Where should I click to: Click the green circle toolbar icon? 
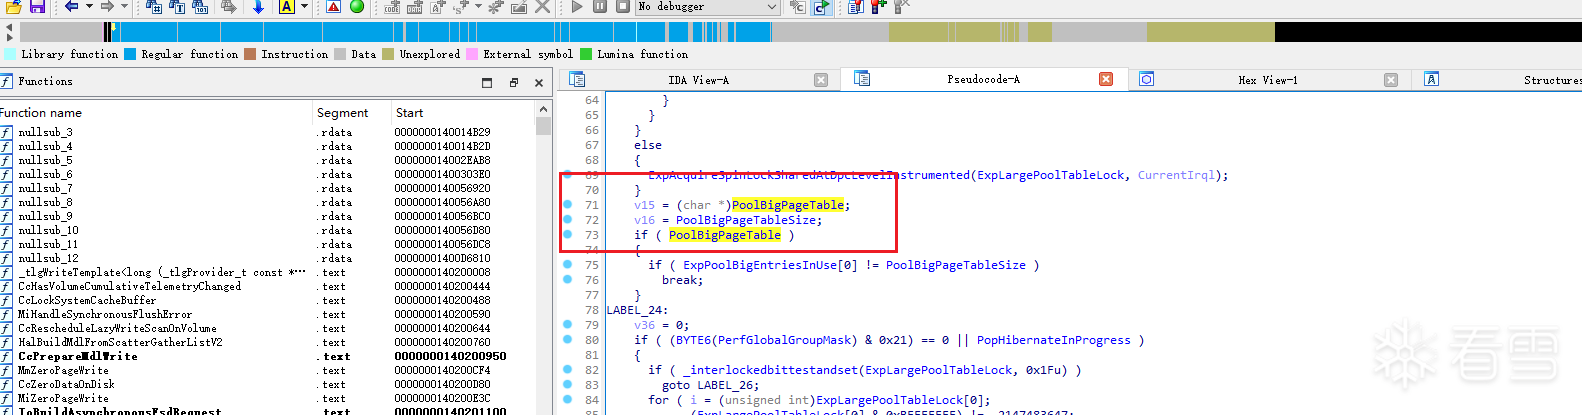[357, 7]
